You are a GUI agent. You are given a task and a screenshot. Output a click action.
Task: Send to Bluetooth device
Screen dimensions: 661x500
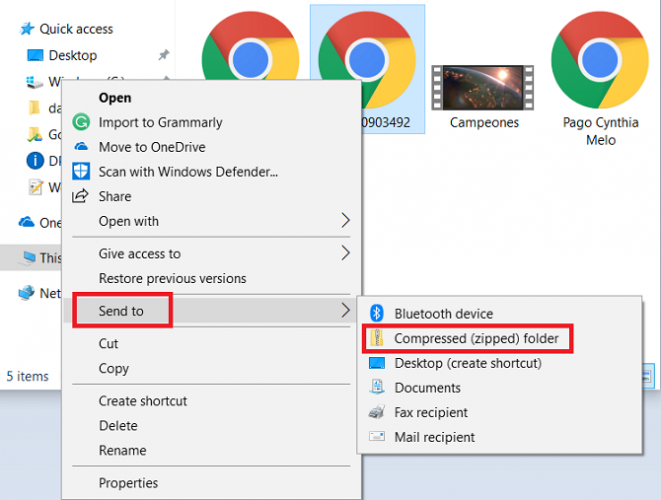click(500, 313)
